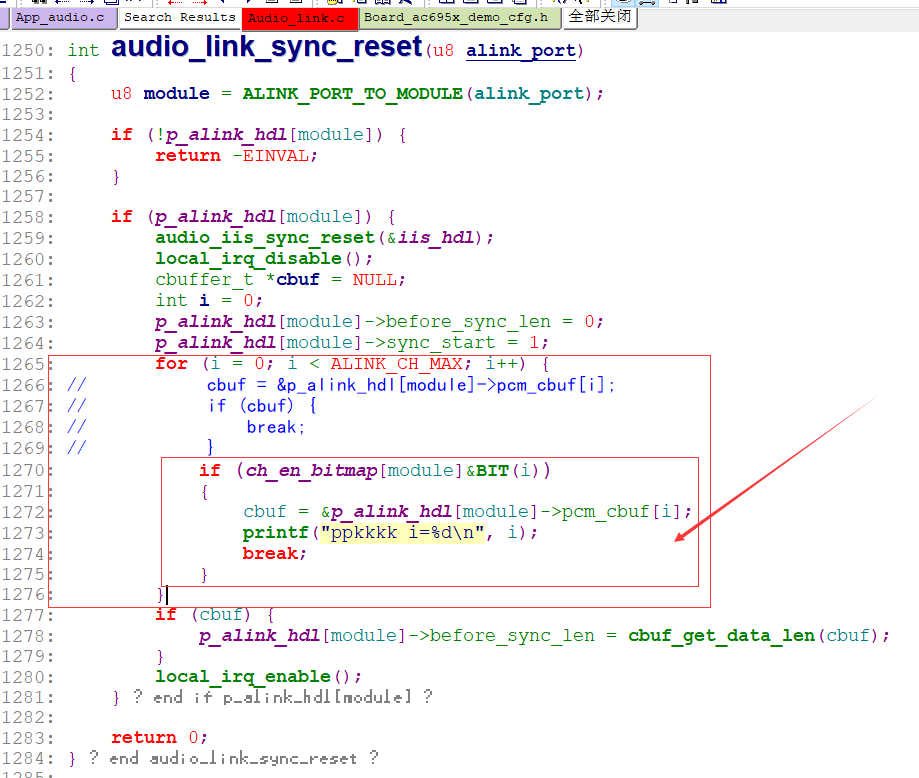
Task: Select the Audio_link.c tab
Action: (299, 18)
